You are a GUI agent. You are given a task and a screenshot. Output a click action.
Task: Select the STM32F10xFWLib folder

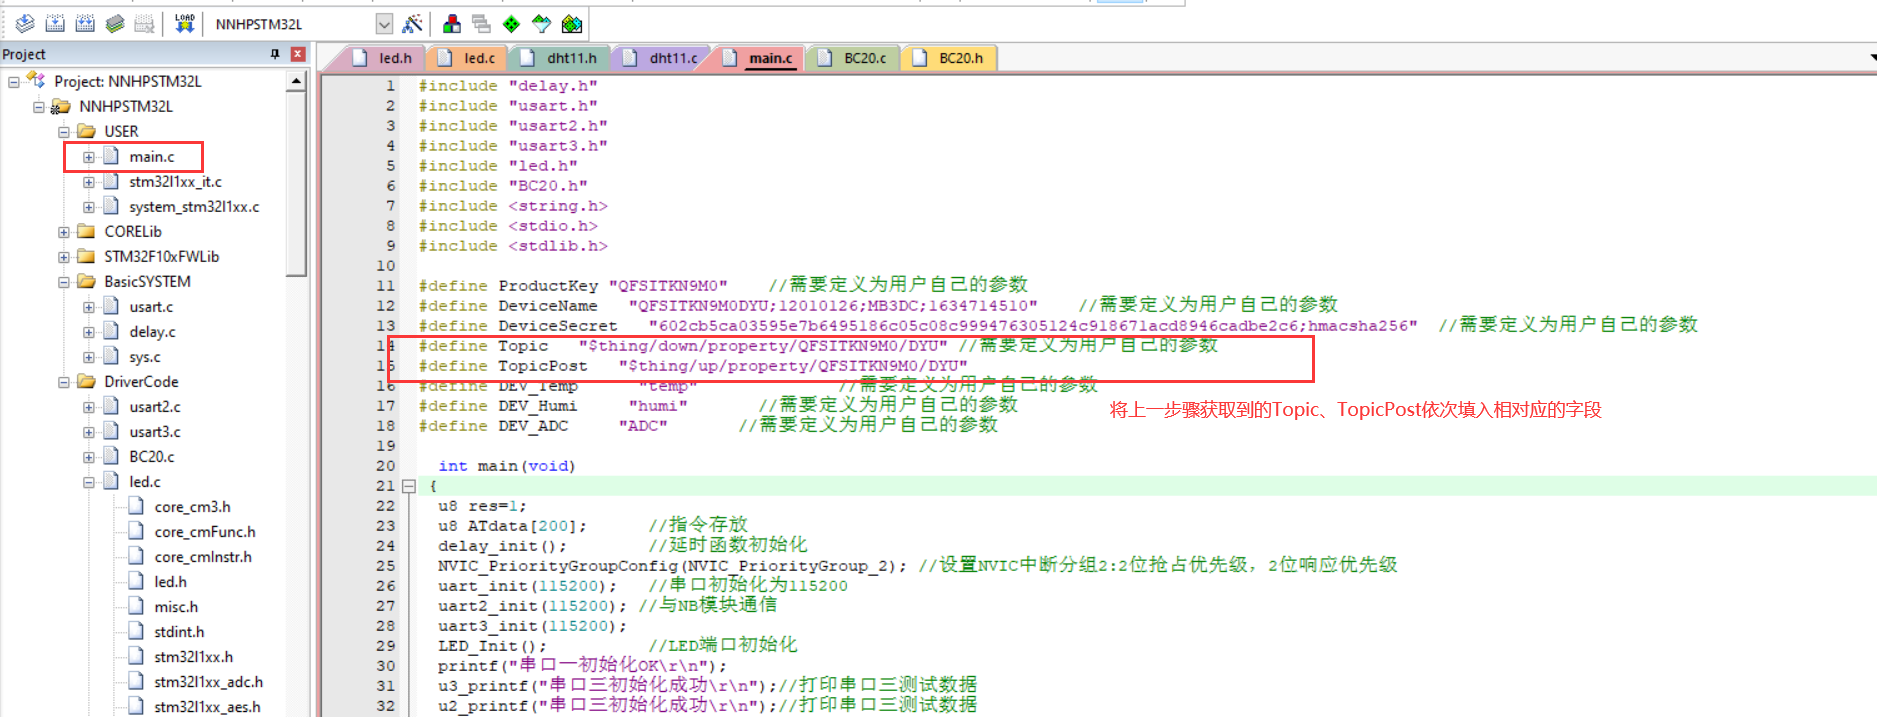pos(161,257)
